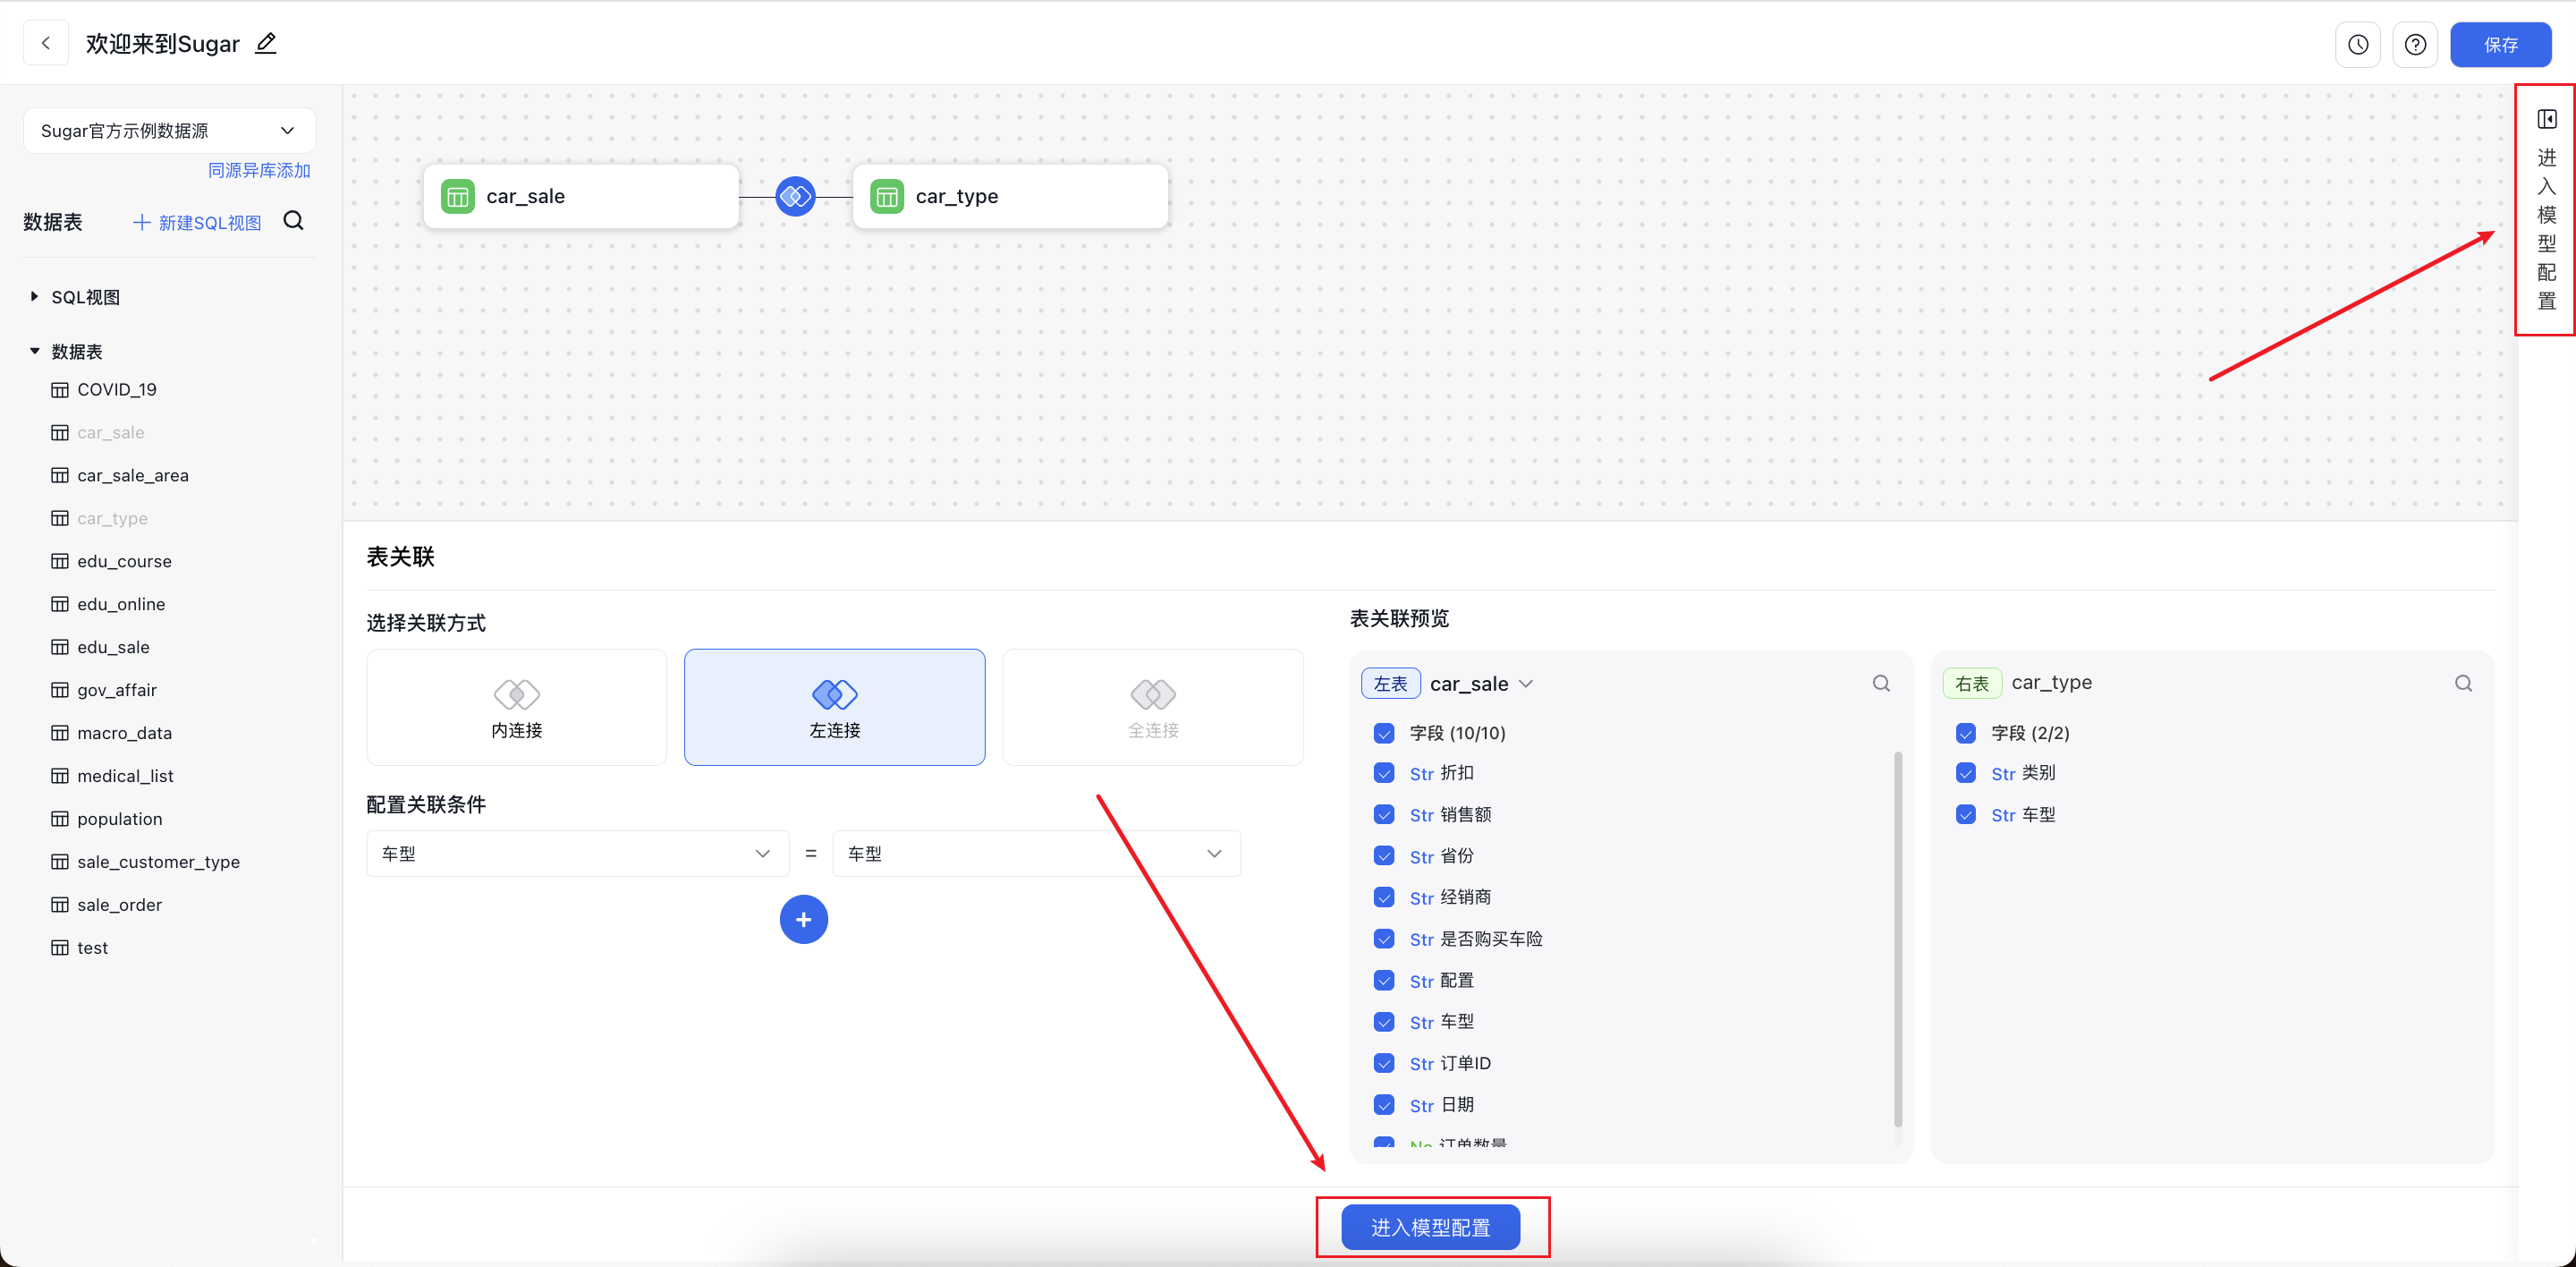Click the test table icon
This screenshot has width=2576, height=1267.
[60, 949]
